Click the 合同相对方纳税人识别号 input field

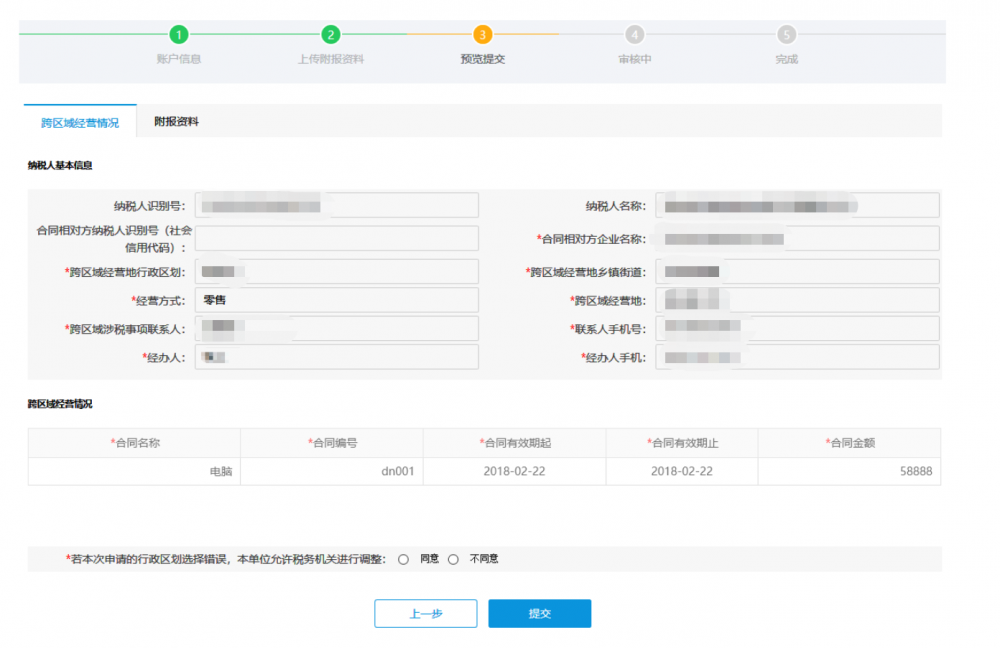coord(336,238)
